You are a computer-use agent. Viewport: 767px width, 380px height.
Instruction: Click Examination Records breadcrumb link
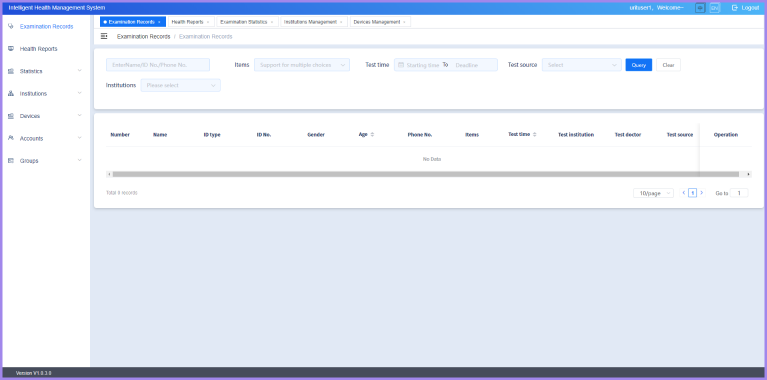click(x=143, y=37)
